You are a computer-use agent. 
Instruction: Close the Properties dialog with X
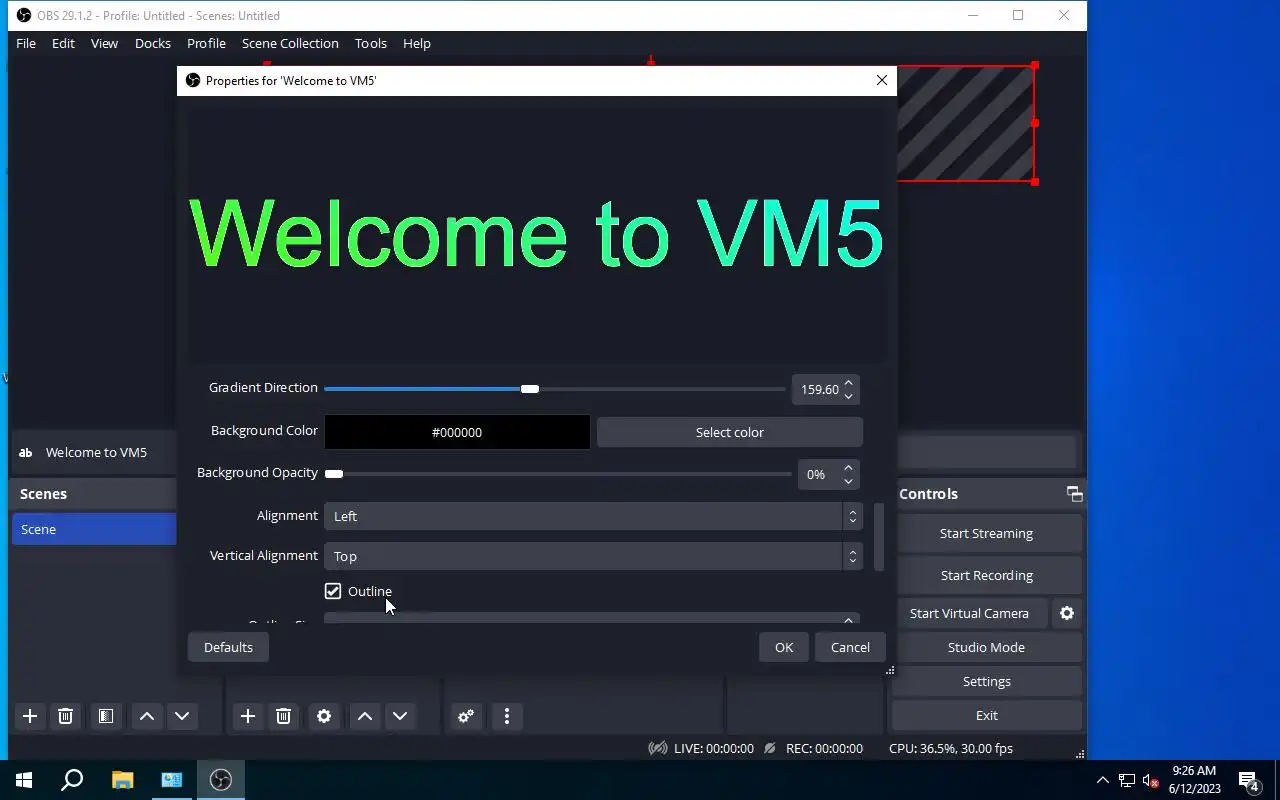[882, 80]
